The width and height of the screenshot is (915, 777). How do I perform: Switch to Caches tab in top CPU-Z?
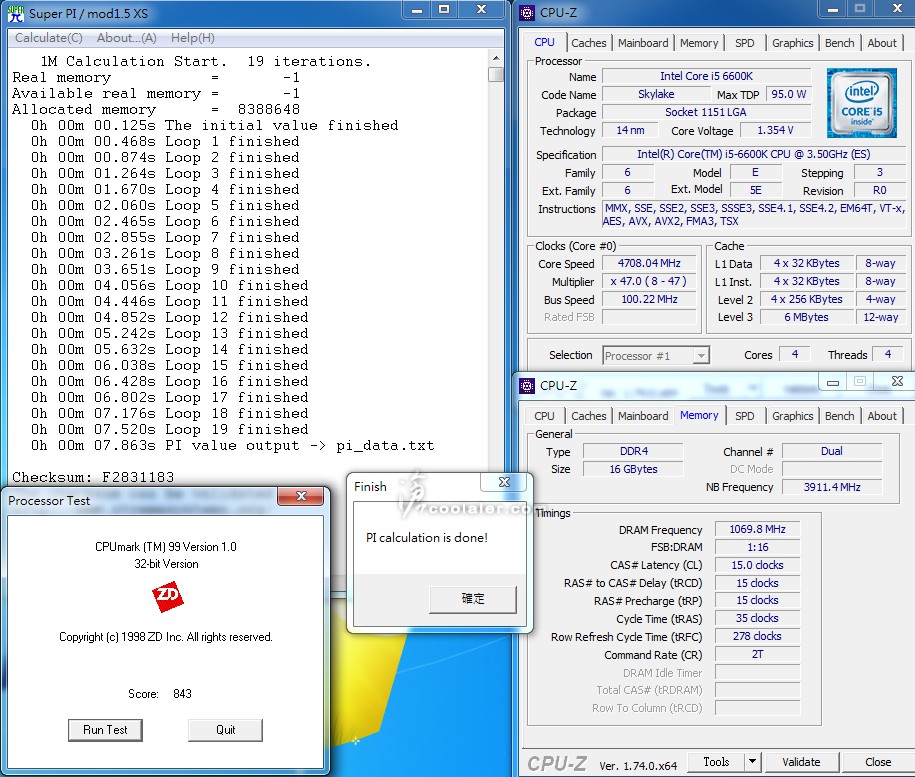[588, 43]
